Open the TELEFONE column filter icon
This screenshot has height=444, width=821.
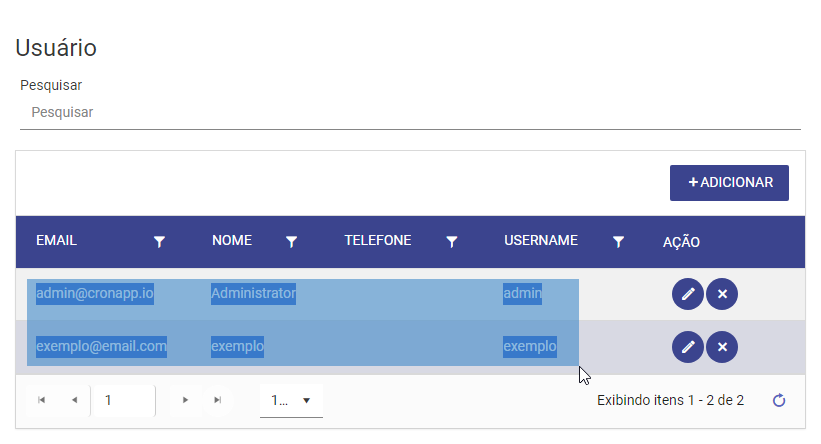click(451, 241)
